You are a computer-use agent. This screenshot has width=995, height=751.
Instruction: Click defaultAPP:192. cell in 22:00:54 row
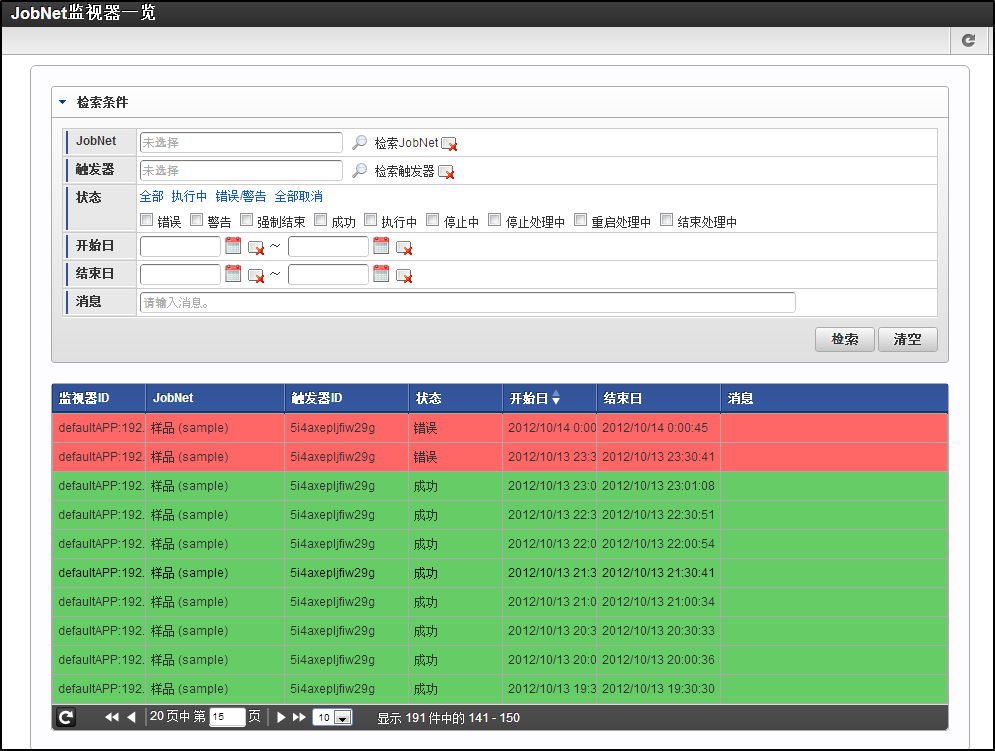[101, 543]
